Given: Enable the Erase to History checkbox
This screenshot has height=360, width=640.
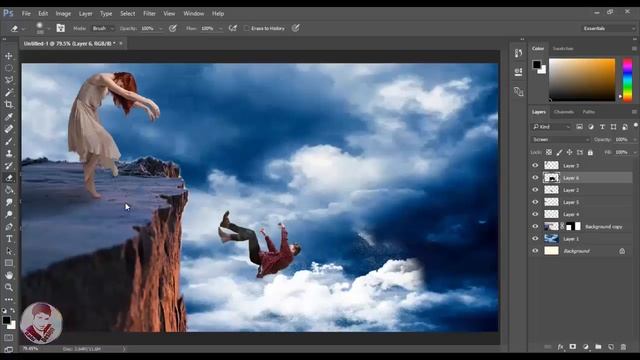Looking at the screenshot, I should pos(246,28).
